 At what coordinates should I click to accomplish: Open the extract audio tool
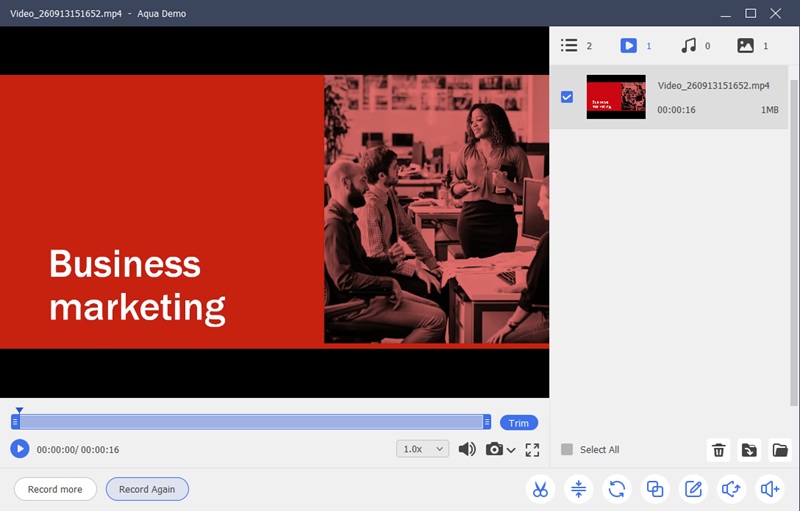coord(732,489)
